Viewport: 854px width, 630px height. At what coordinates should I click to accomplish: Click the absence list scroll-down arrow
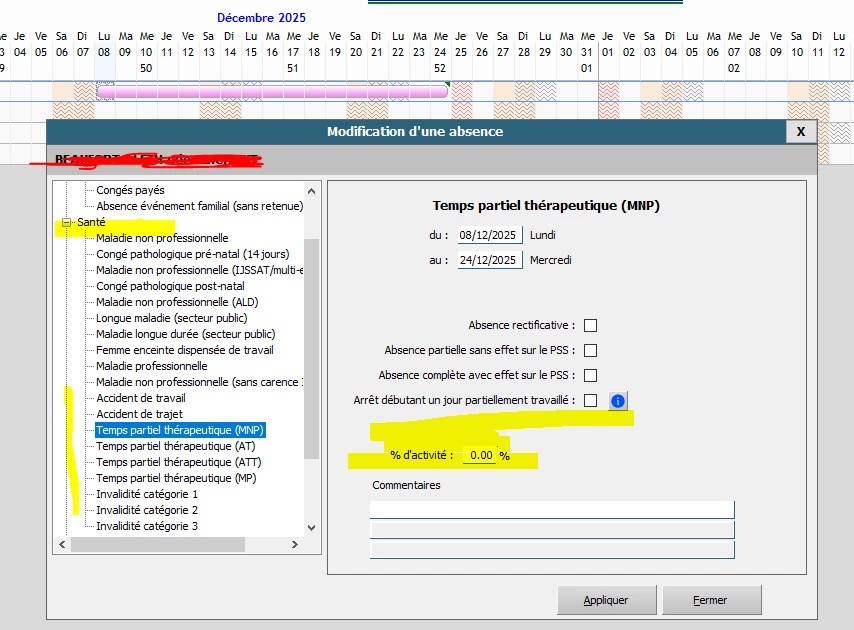[312, 528]
